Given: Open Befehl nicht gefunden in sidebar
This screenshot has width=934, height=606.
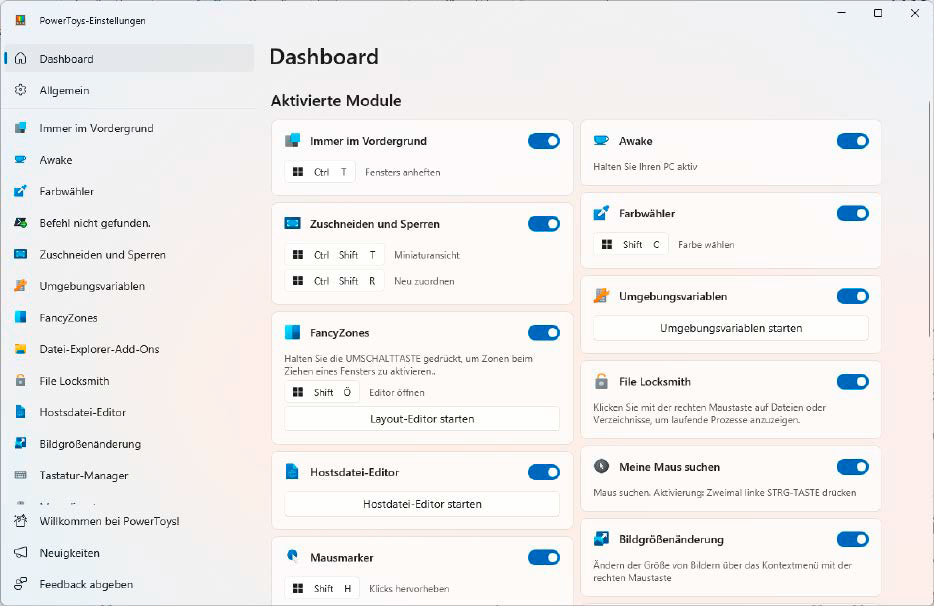Looking at the screenshot, I should (x=129, y=223).
